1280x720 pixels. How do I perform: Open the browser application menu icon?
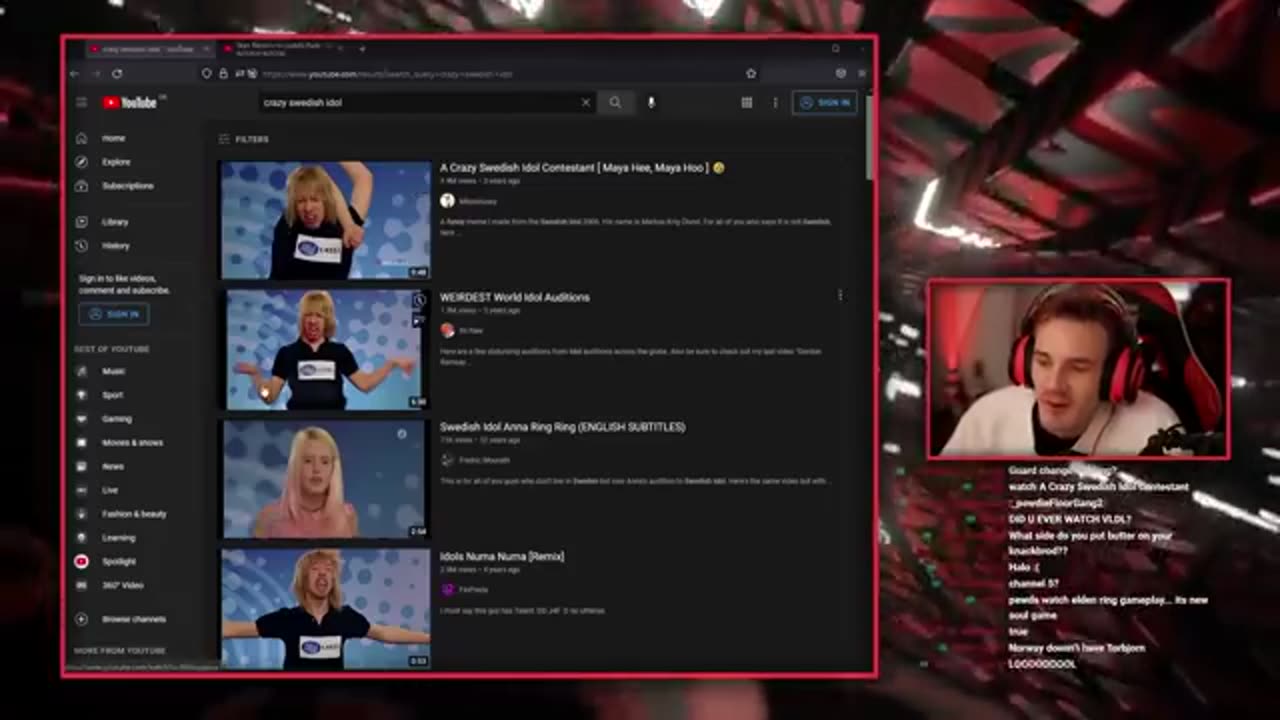[862, 73]
